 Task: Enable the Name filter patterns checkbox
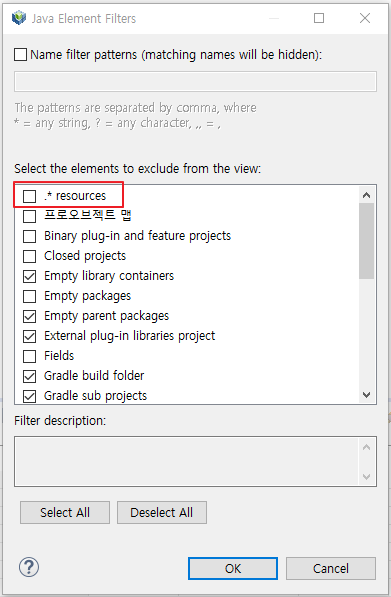tap(21, 54)
